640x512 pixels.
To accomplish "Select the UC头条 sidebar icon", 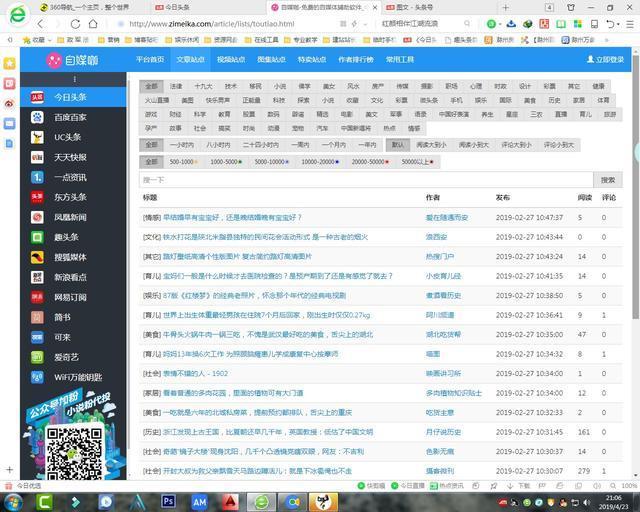I will tap(37, 137).
